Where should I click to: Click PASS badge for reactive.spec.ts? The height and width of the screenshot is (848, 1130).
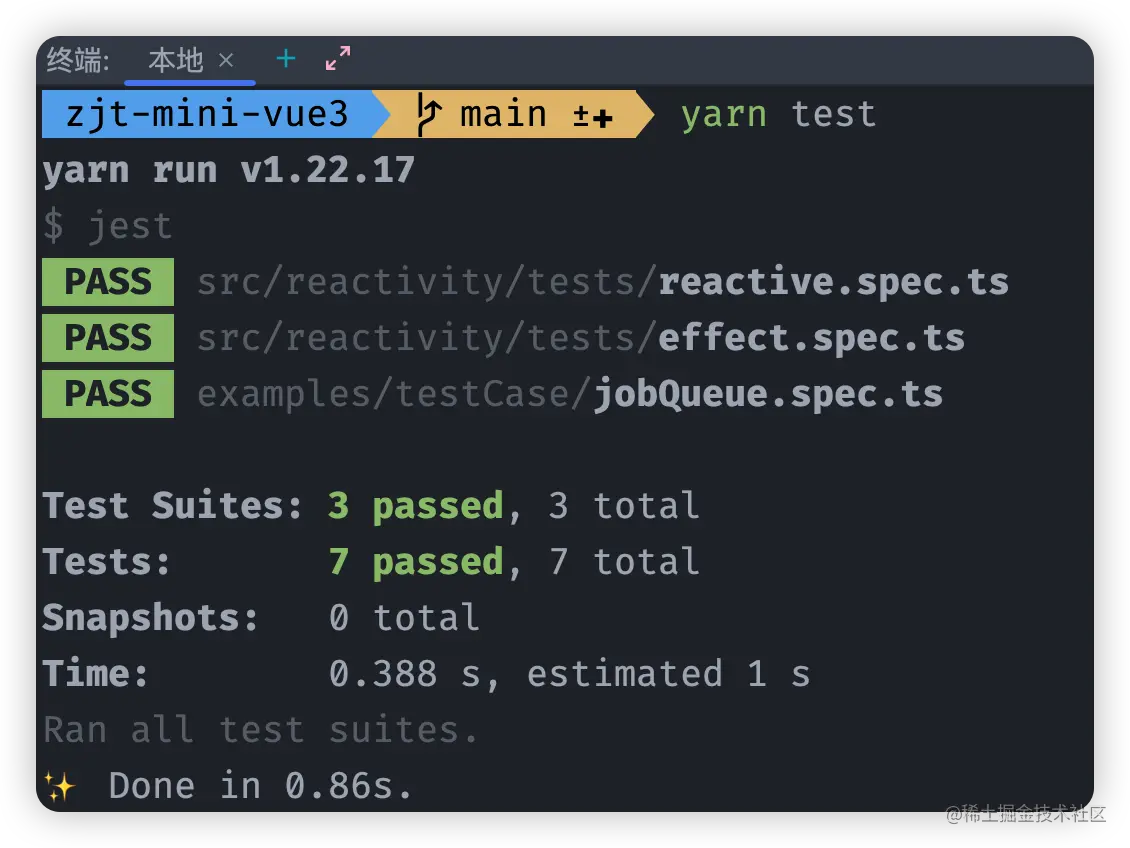pyautogui.click(x=108, y=282)
